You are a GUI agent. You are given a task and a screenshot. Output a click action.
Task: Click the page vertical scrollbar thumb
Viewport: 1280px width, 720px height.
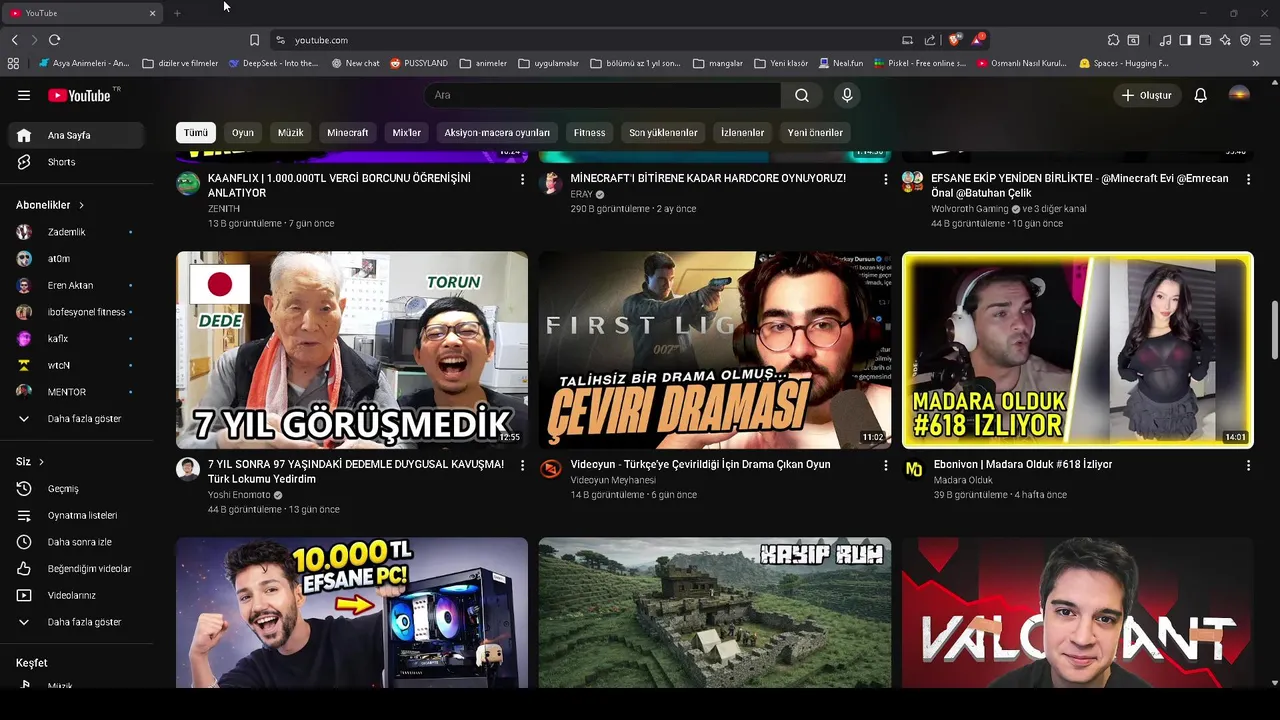(1274, 328)
